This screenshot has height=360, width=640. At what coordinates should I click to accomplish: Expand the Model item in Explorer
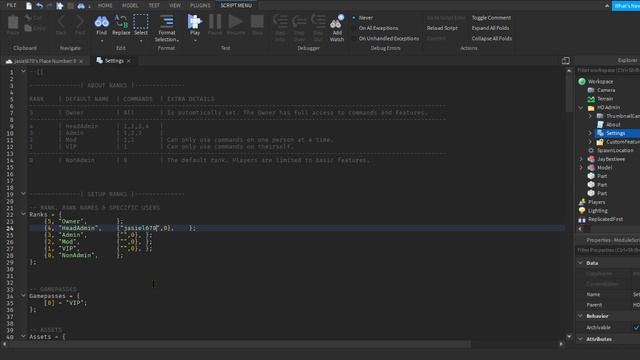tap(581, 167)
